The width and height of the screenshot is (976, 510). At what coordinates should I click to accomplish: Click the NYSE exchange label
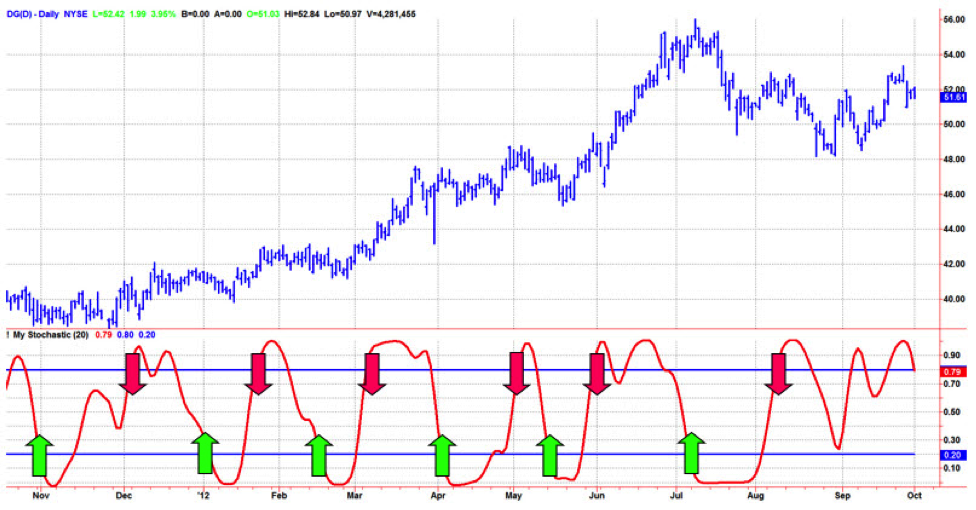coord(75,14)
